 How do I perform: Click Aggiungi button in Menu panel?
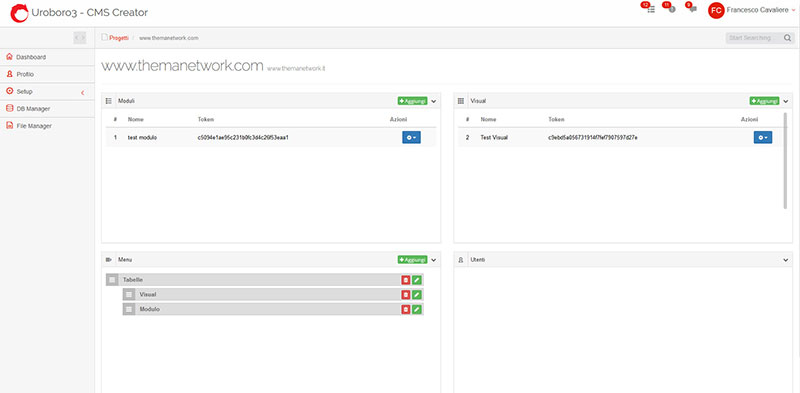tap(412, 260)
